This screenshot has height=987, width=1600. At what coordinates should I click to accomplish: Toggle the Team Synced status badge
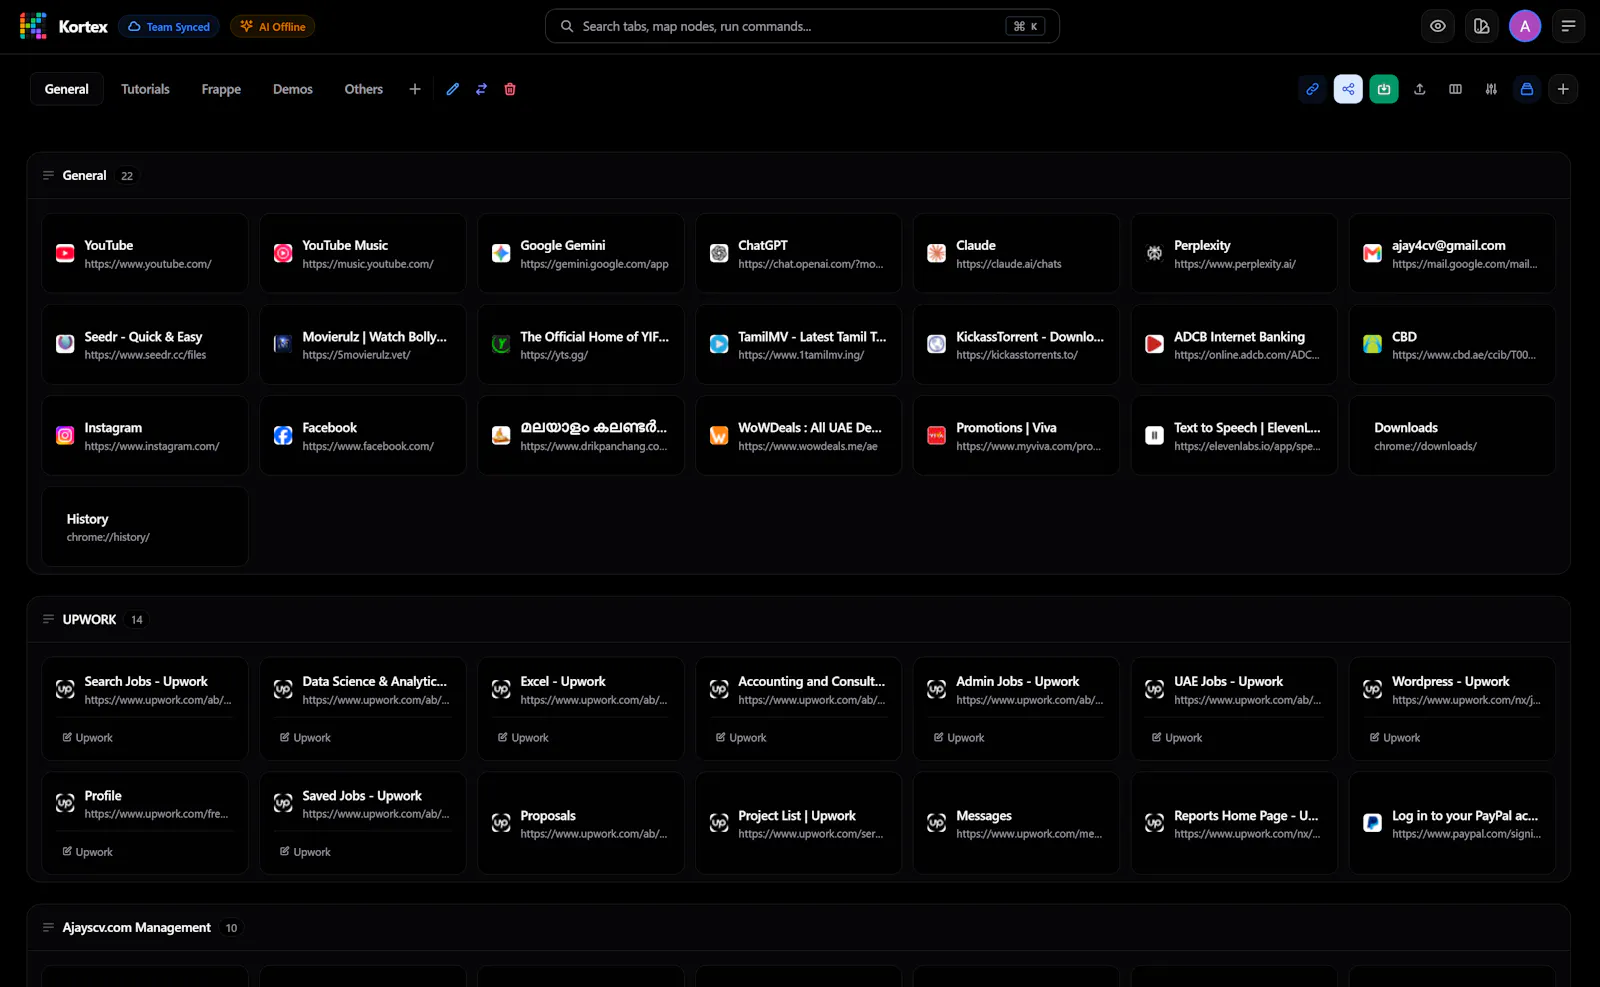pos(169,27)
